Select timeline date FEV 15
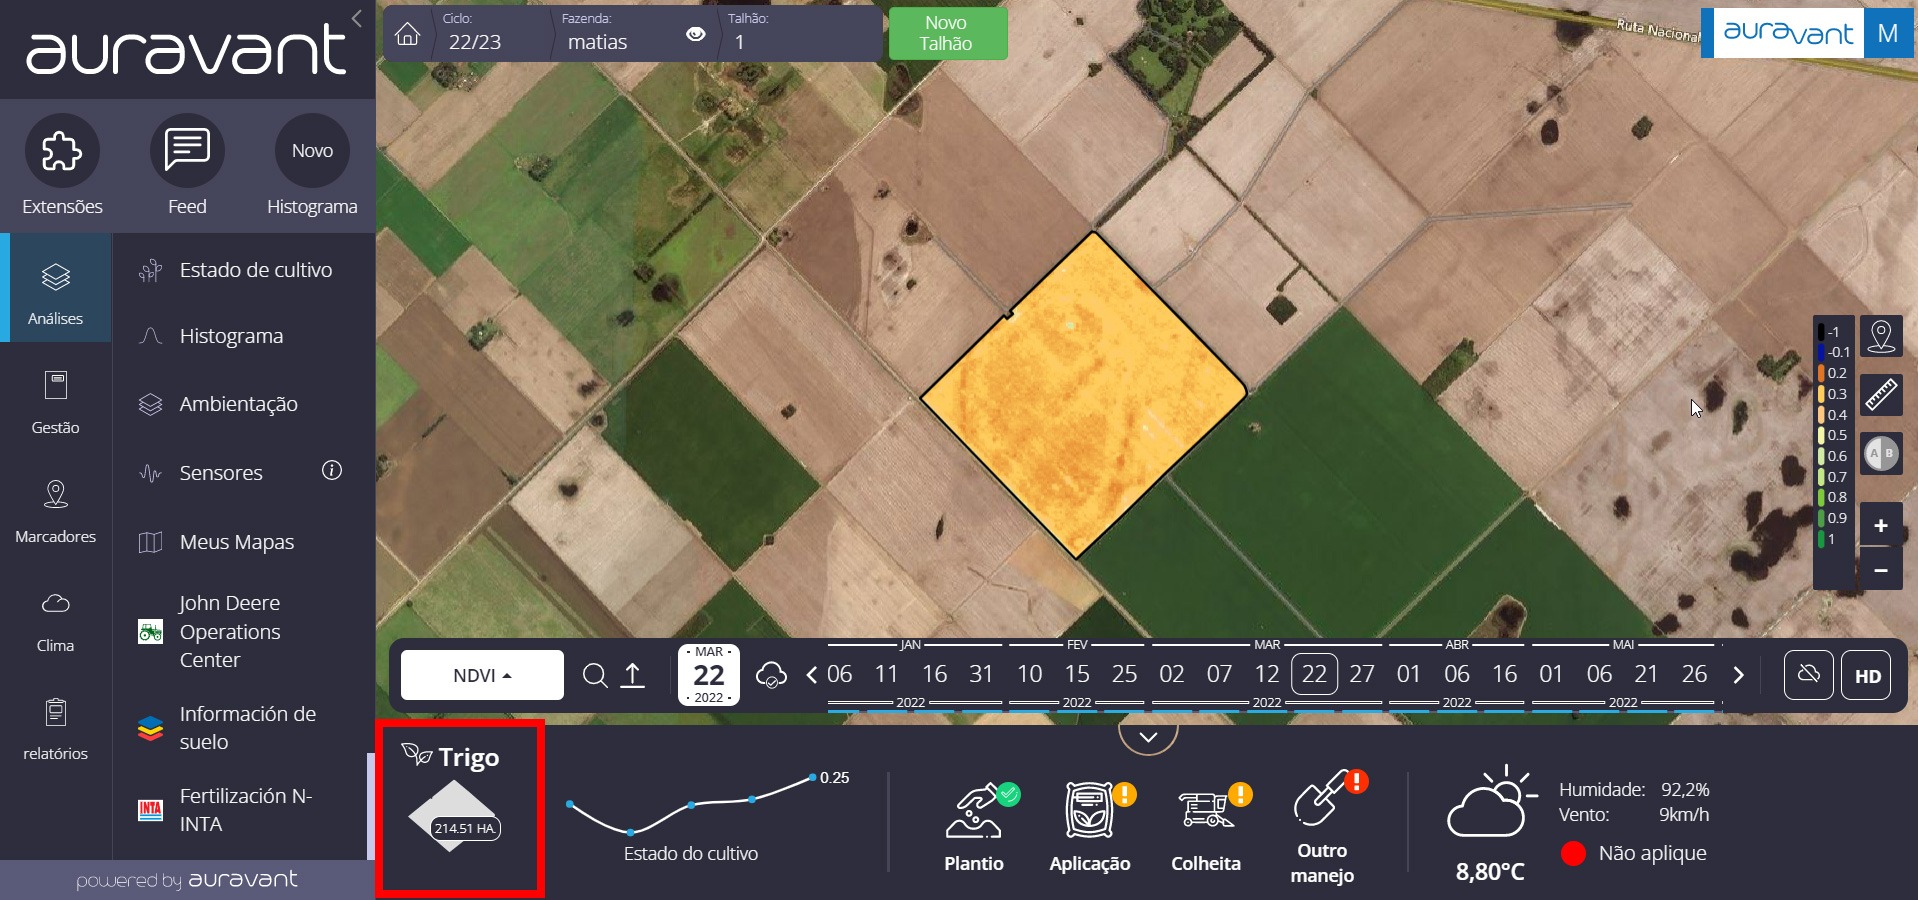Image resolution: width=1918 pixels, height=900 pixels. click(x=1077, y=674)
